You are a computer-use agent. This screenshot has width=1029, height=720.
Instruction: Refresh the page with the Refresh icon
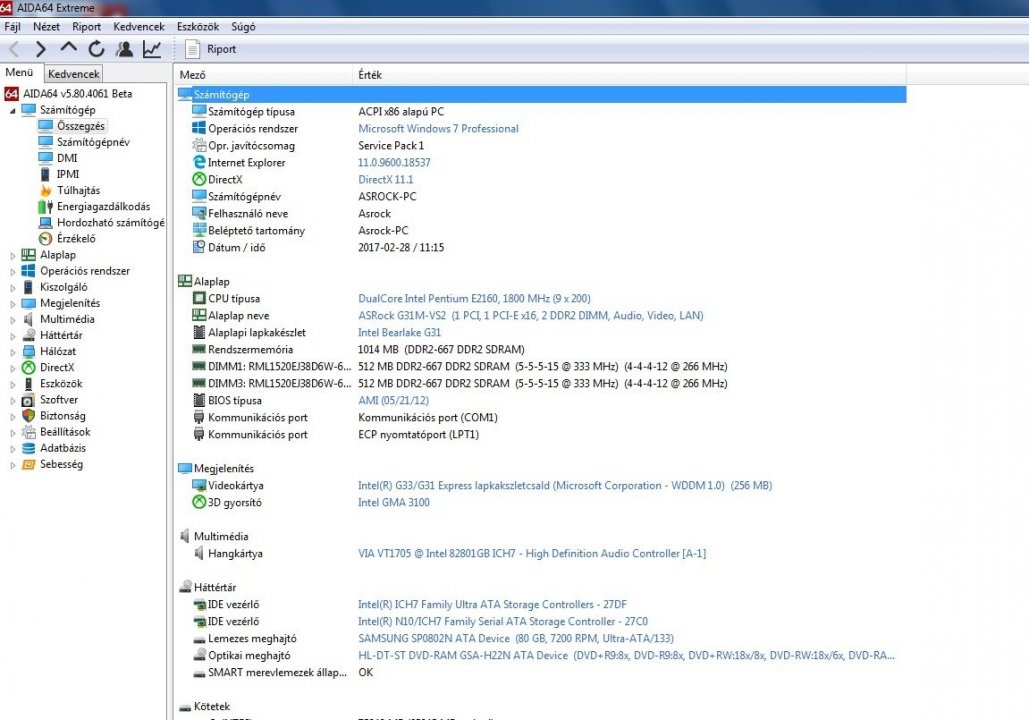(96, 49)
